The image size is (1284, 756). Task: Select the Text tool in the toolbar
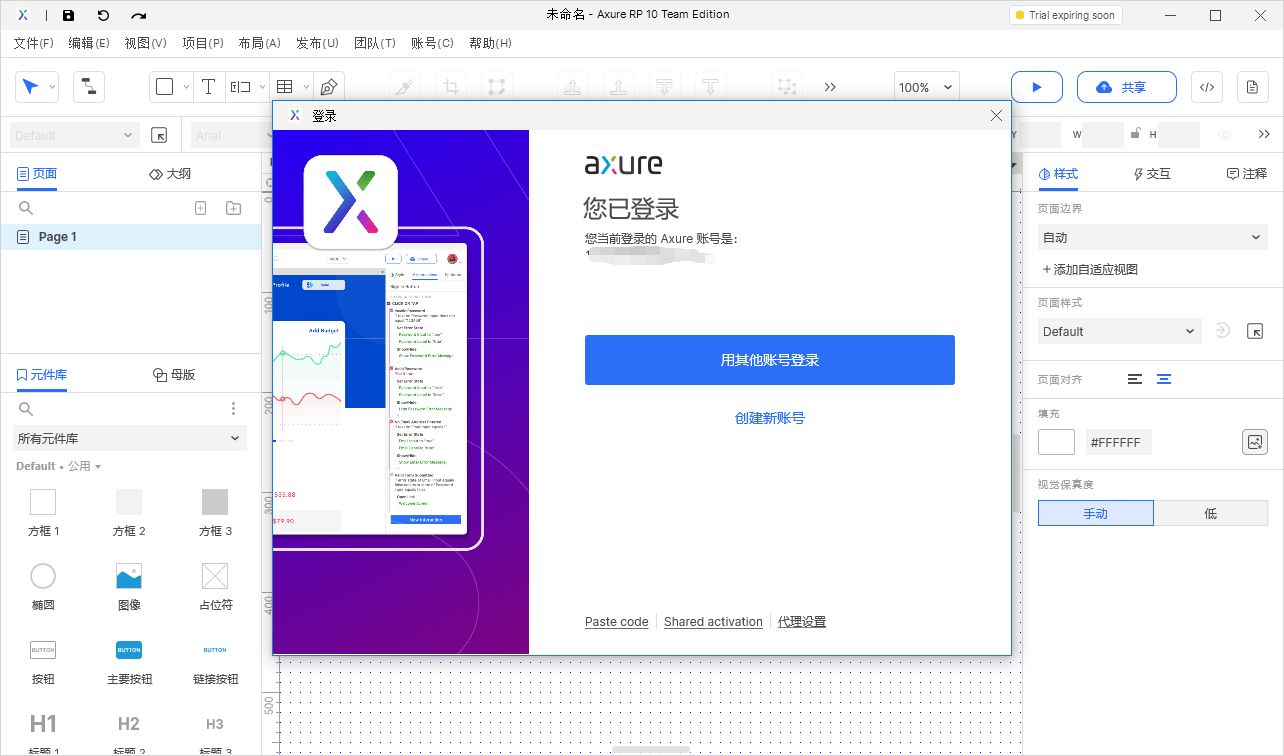click(x=209, y=86)
